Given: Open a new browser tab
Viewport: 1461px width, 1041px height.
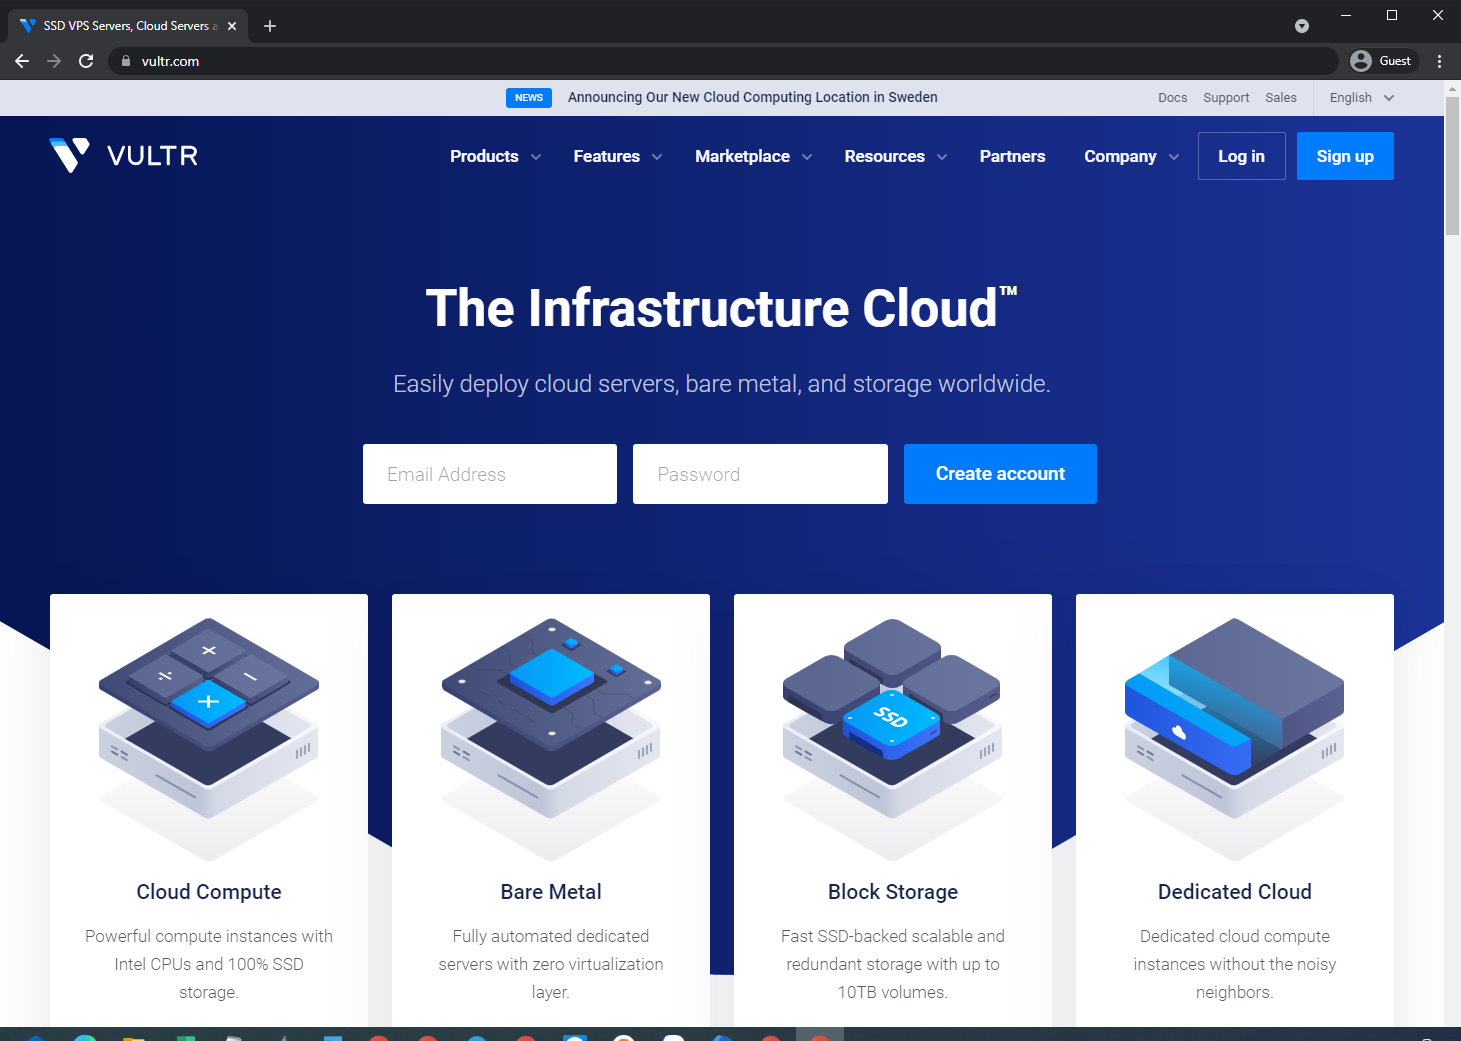Looking at the screenshot, I should pos(270,26).
